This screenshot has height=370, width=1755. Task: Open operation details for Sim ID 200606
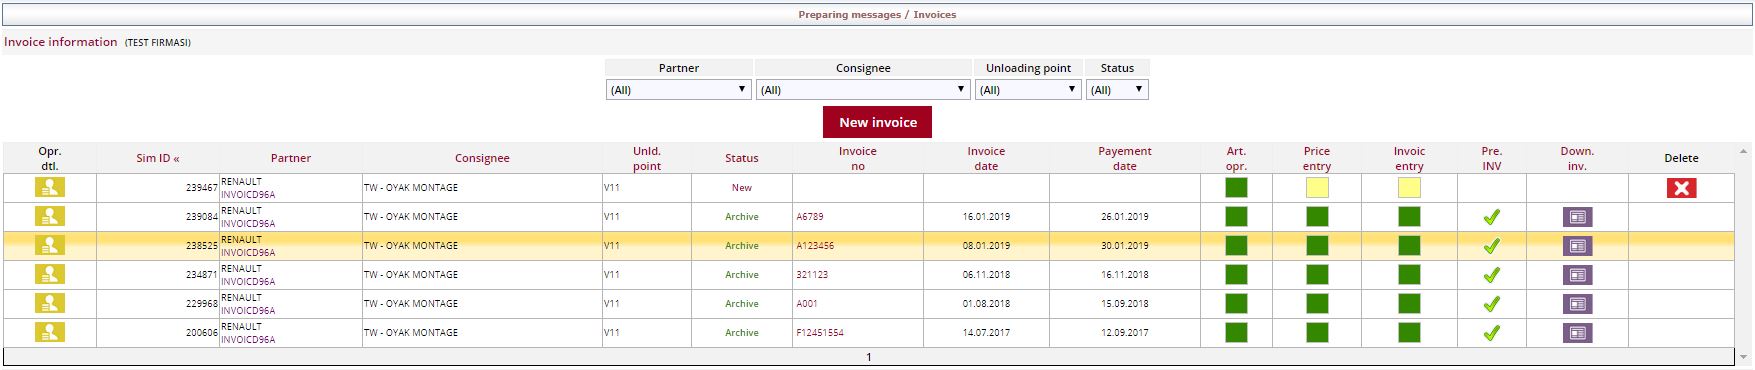(49, 332)
